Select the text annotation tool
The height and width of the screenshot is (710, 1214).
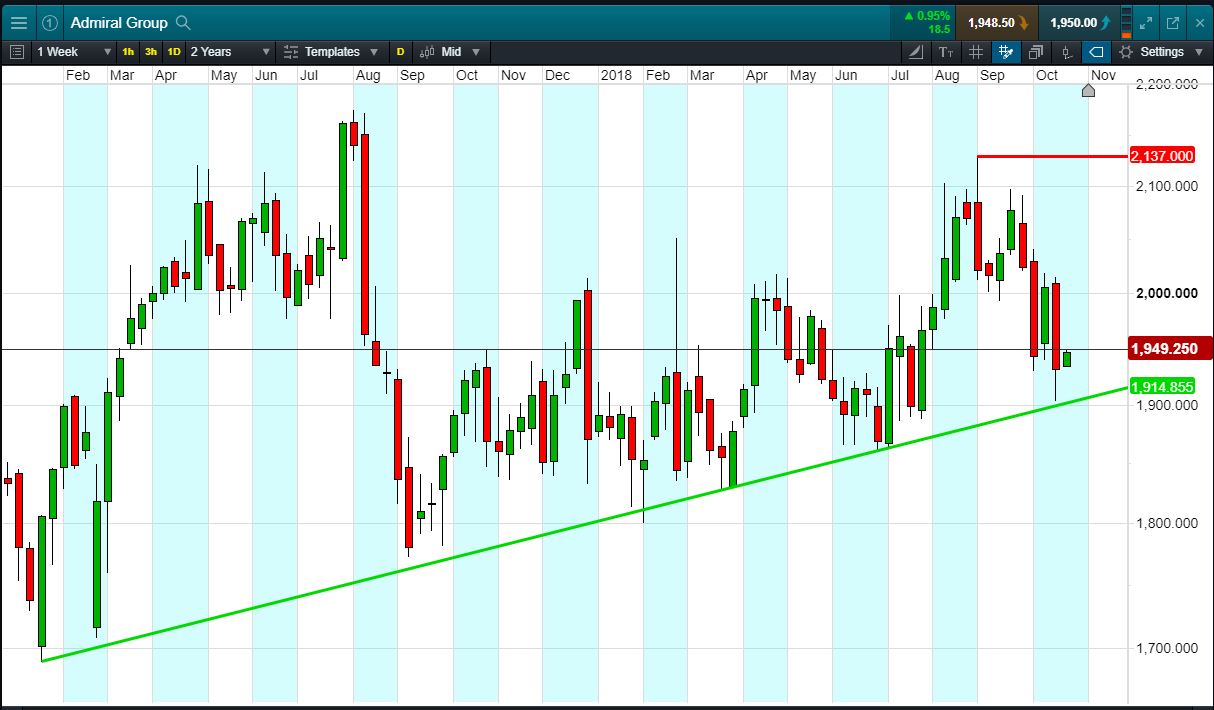pos(947,52)
